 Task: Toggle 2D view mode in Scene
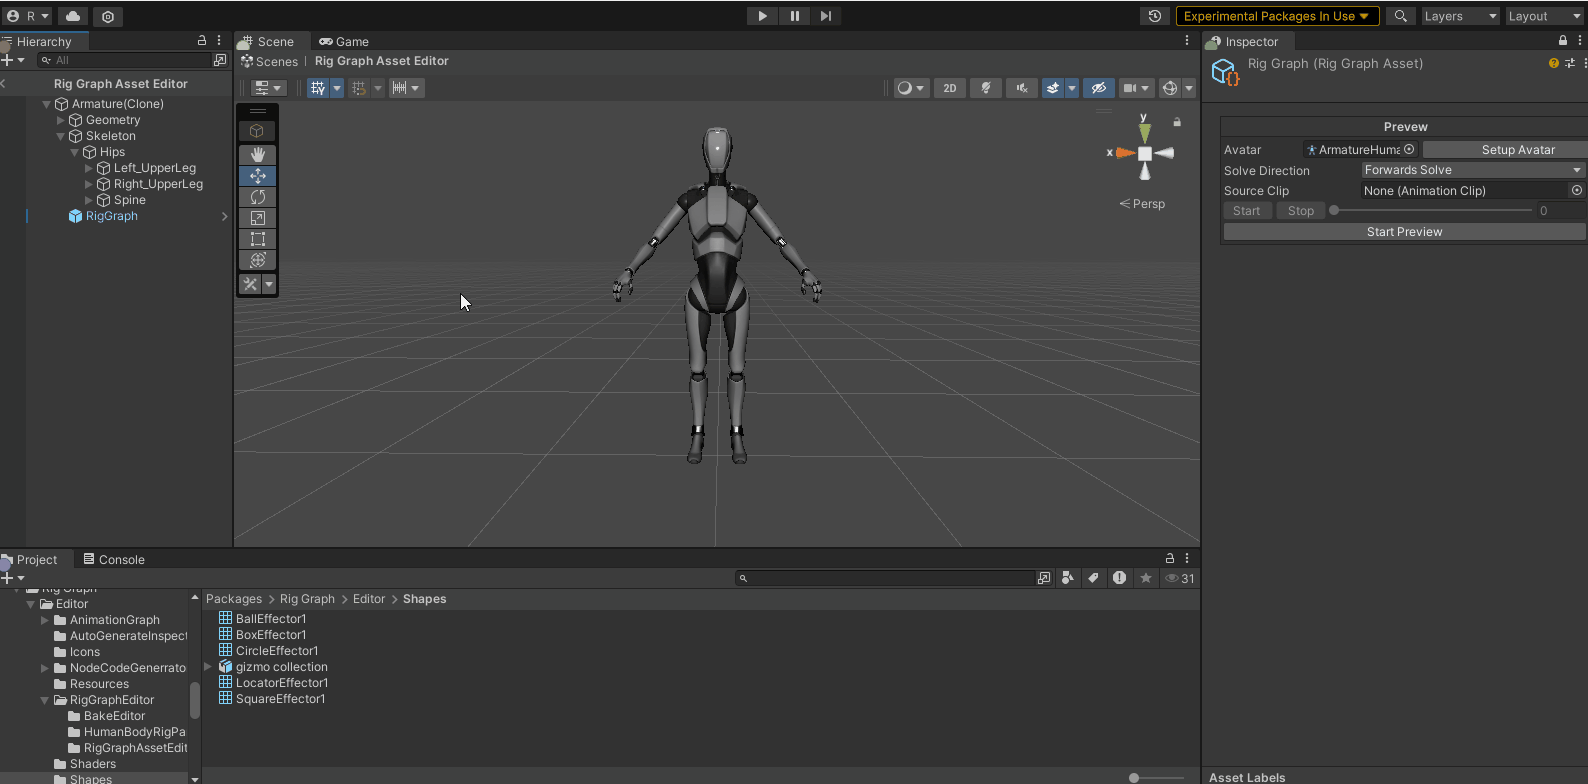(949, 88)
